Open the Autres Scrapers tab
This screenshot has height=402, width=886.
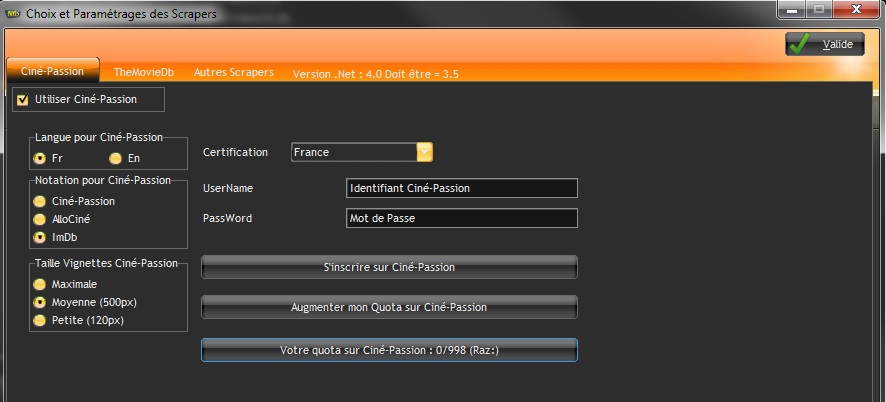coord(234,72)
